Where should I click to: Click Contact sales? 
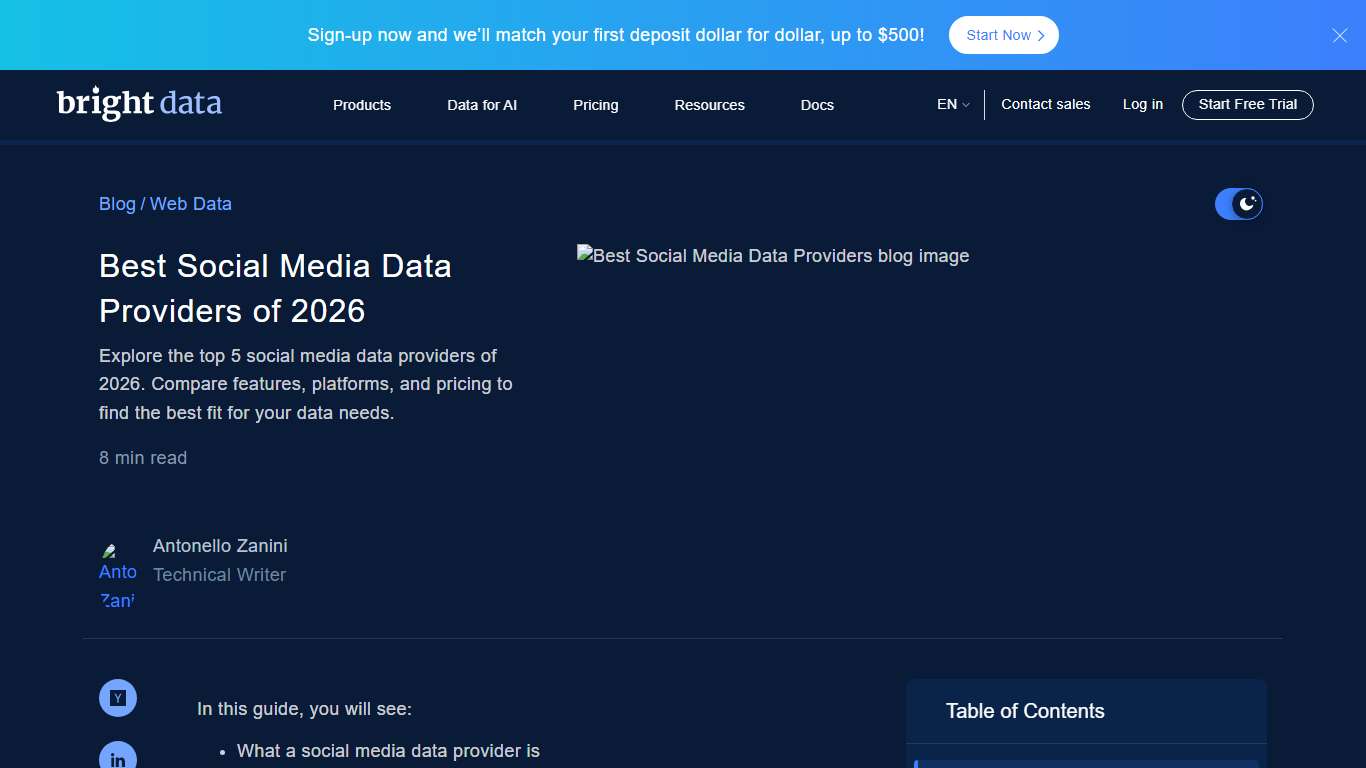[x=1046, y=104]
